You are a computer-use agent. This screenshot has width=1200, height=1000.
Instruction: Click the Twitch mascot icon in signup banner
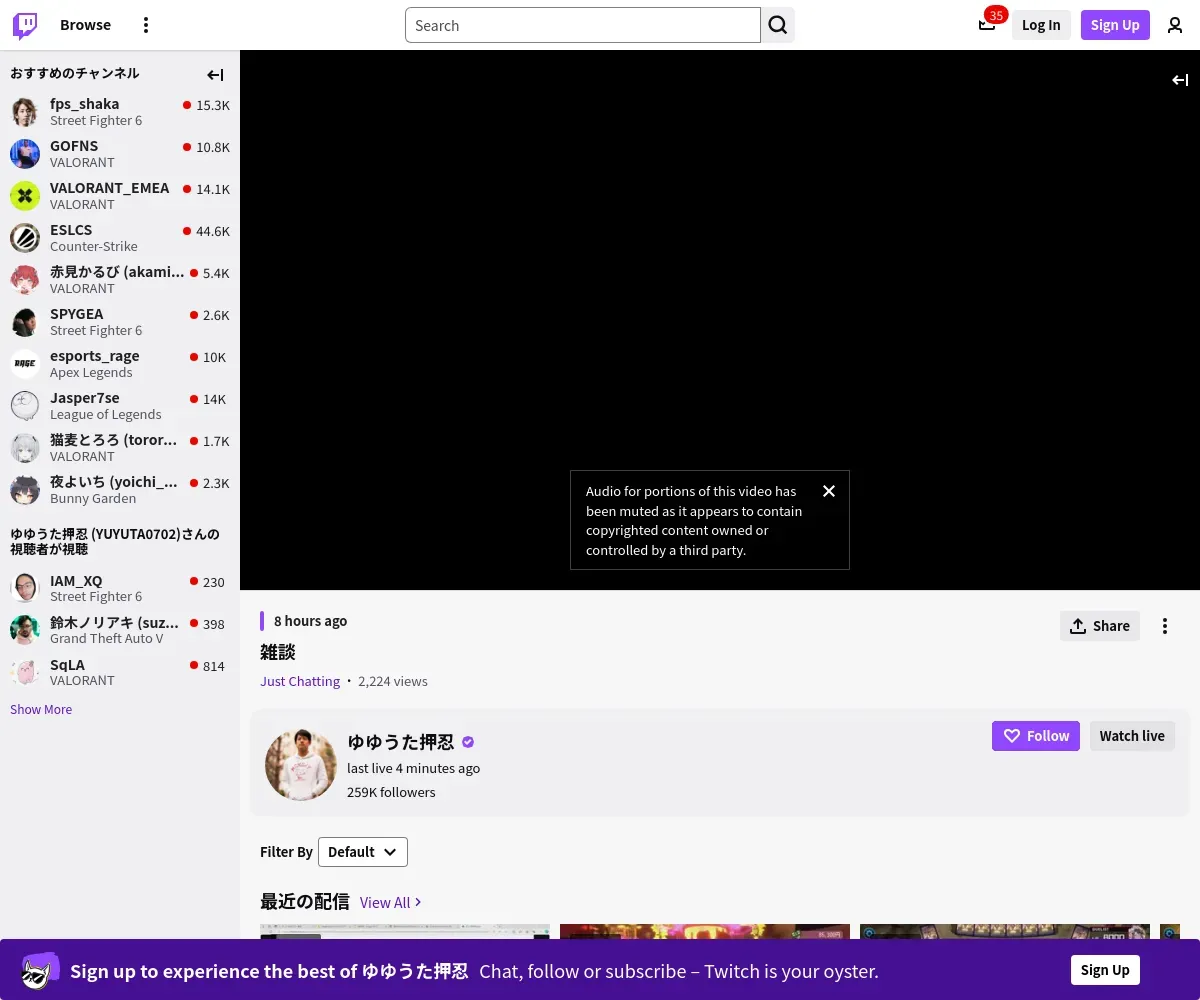(40, 970)
